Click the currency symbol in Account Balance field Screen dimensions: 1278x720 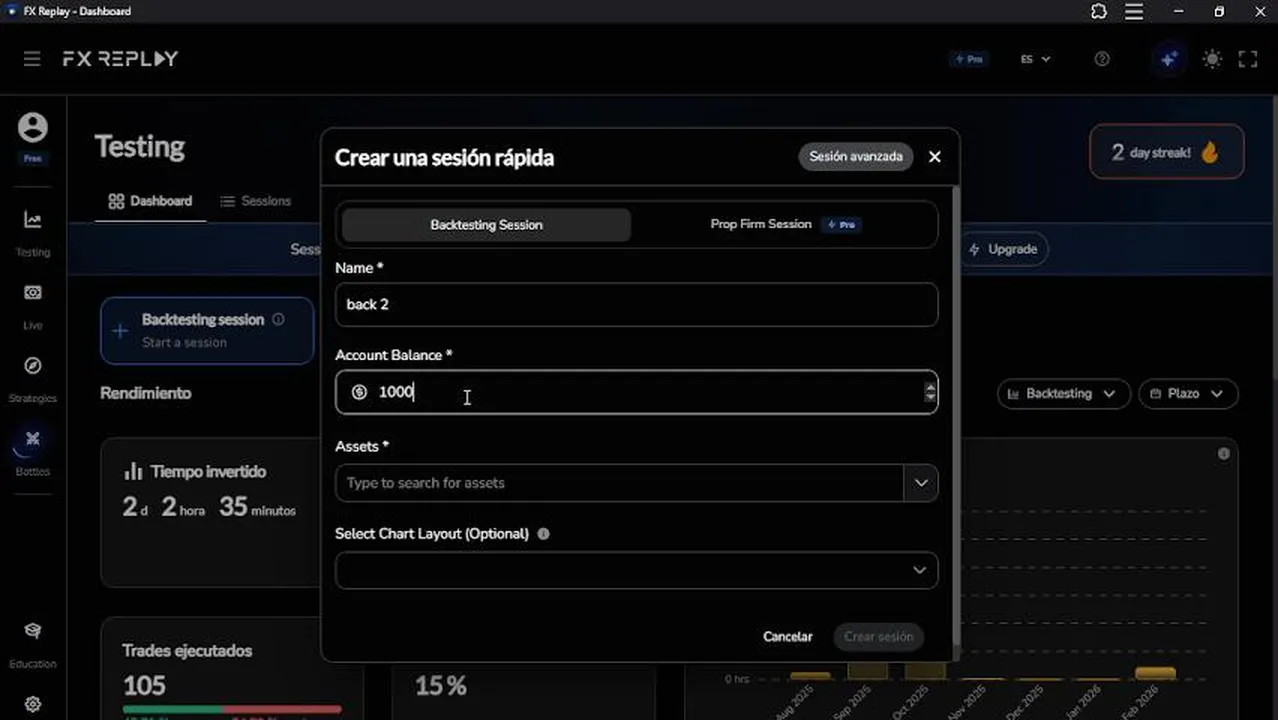coord(359,392)
